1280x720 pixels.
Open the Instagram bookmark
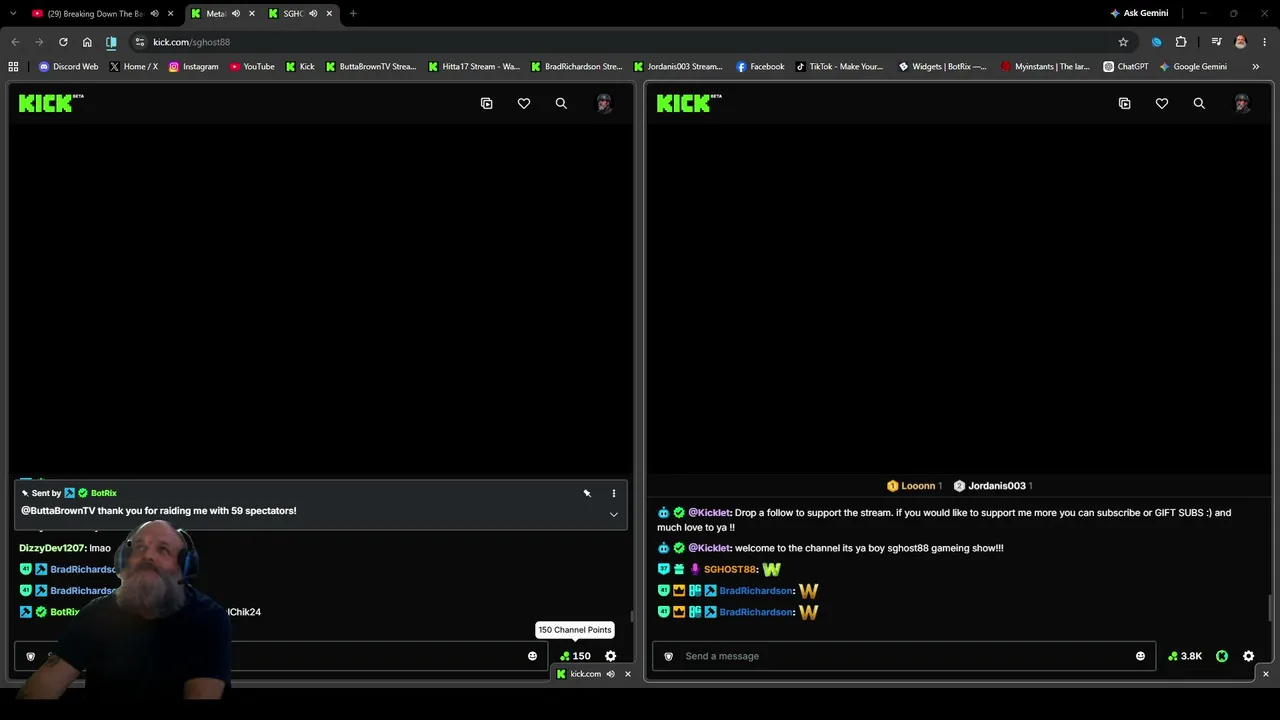pos(193,67)
